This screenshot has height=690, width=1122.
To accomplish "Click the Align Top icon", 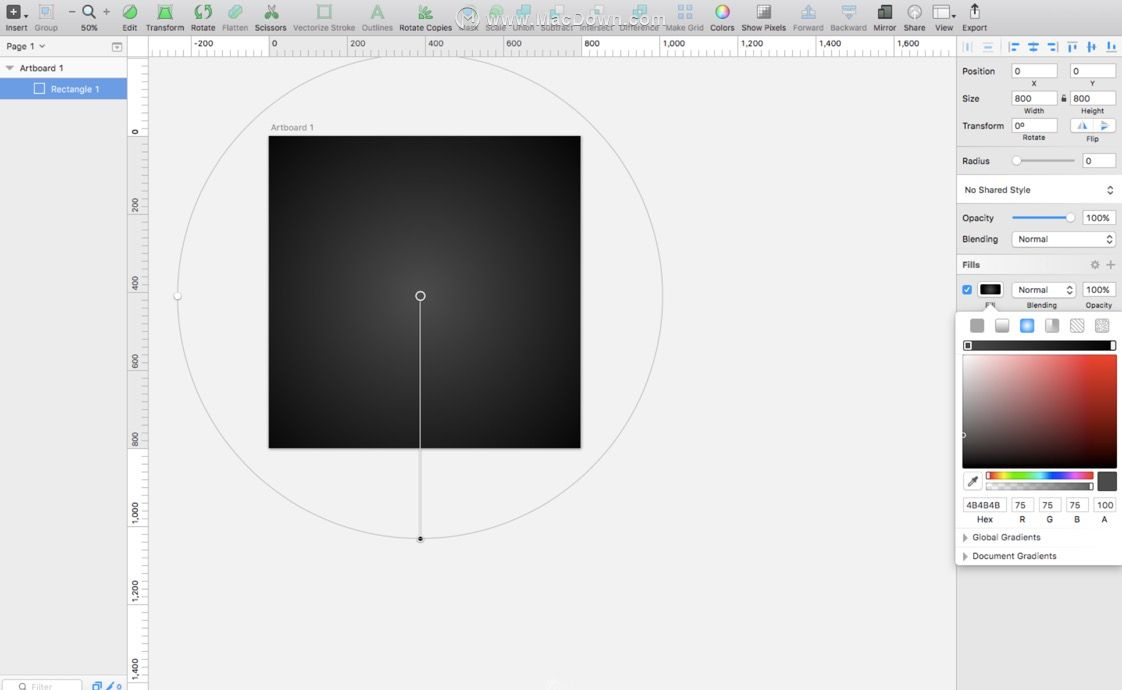I will tap(1072, 47).
